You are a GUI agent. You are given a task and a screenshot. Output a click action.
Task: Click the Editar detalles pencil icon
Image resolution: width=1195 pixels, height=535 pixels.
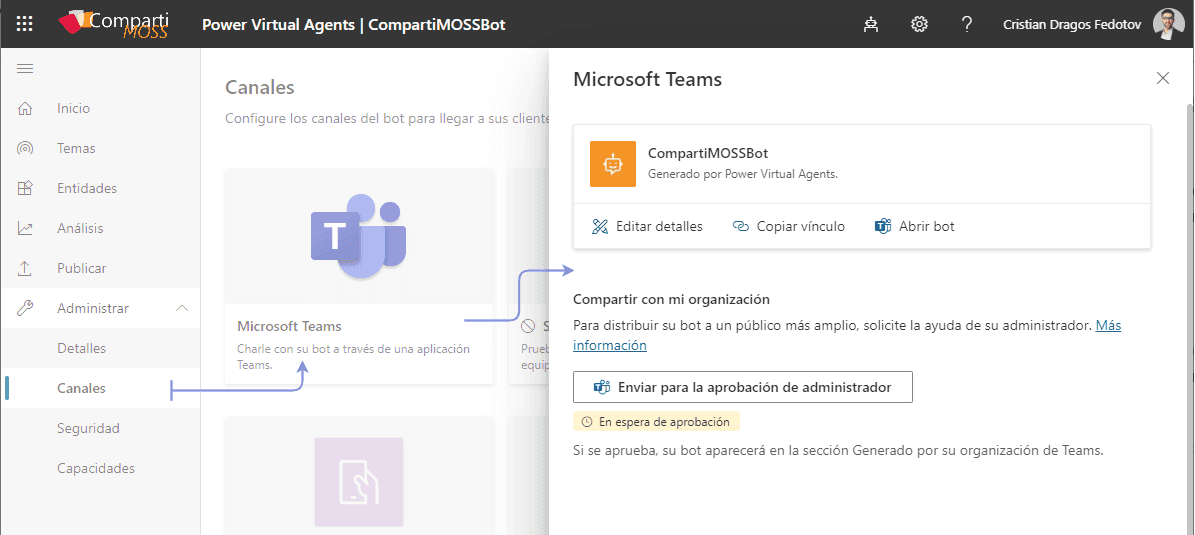601,226
